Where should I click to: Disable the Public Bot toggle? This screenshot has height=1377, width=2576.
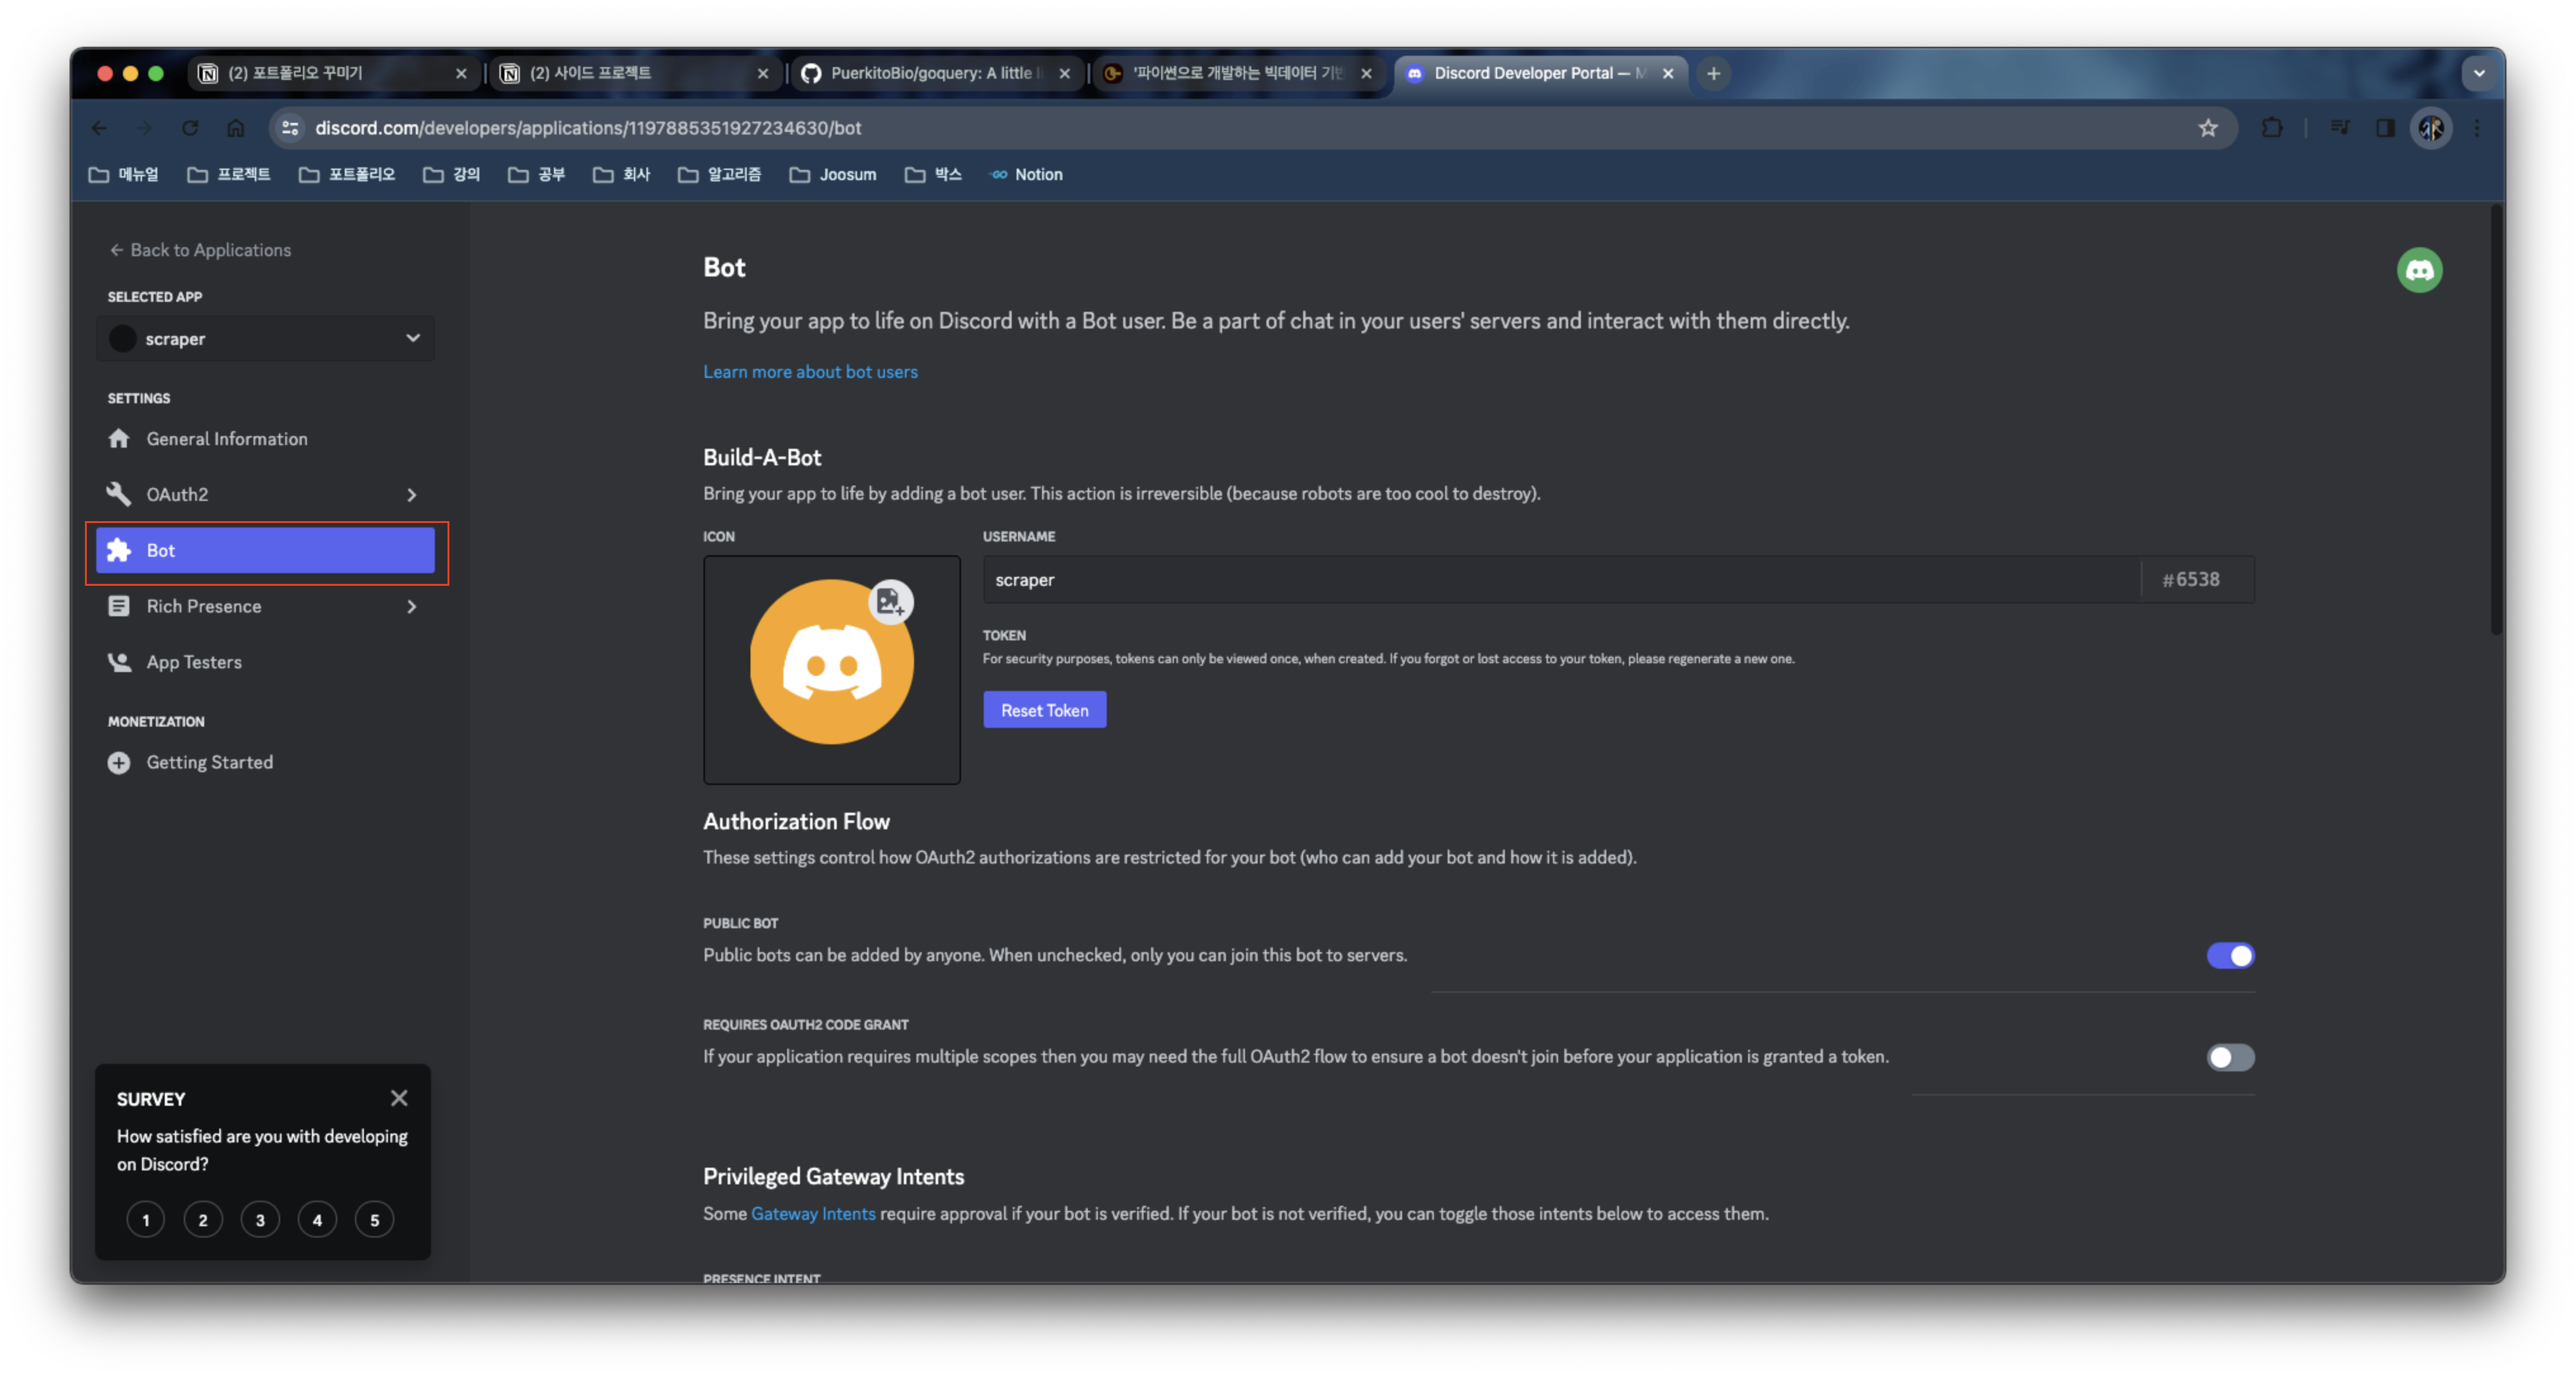2230,956
